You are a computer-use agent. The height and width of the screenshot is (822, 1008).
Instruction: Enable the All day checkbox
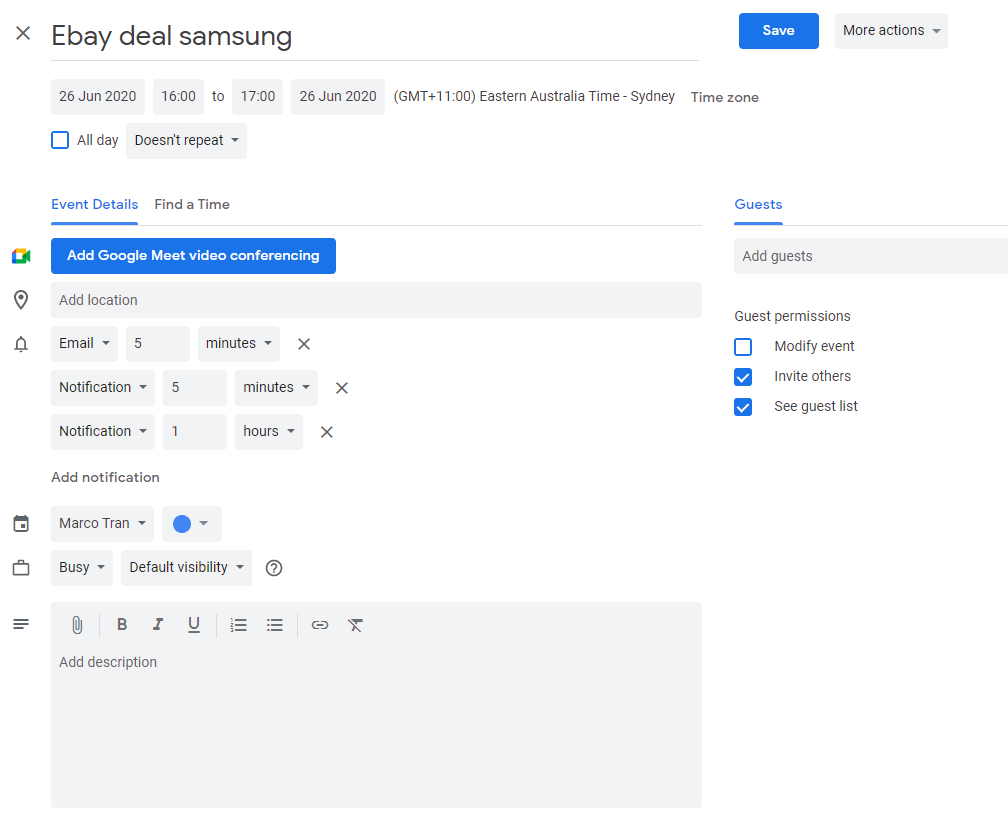[60, 140]
